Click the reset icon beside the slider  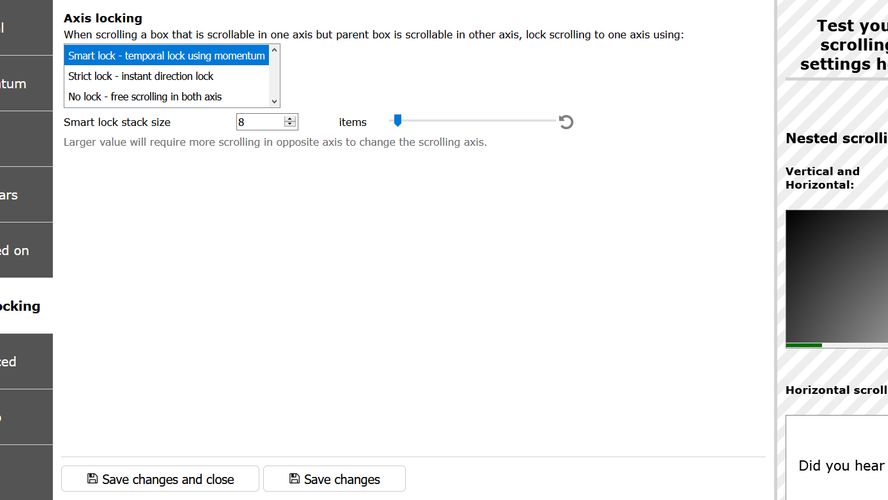pos(566,122)
